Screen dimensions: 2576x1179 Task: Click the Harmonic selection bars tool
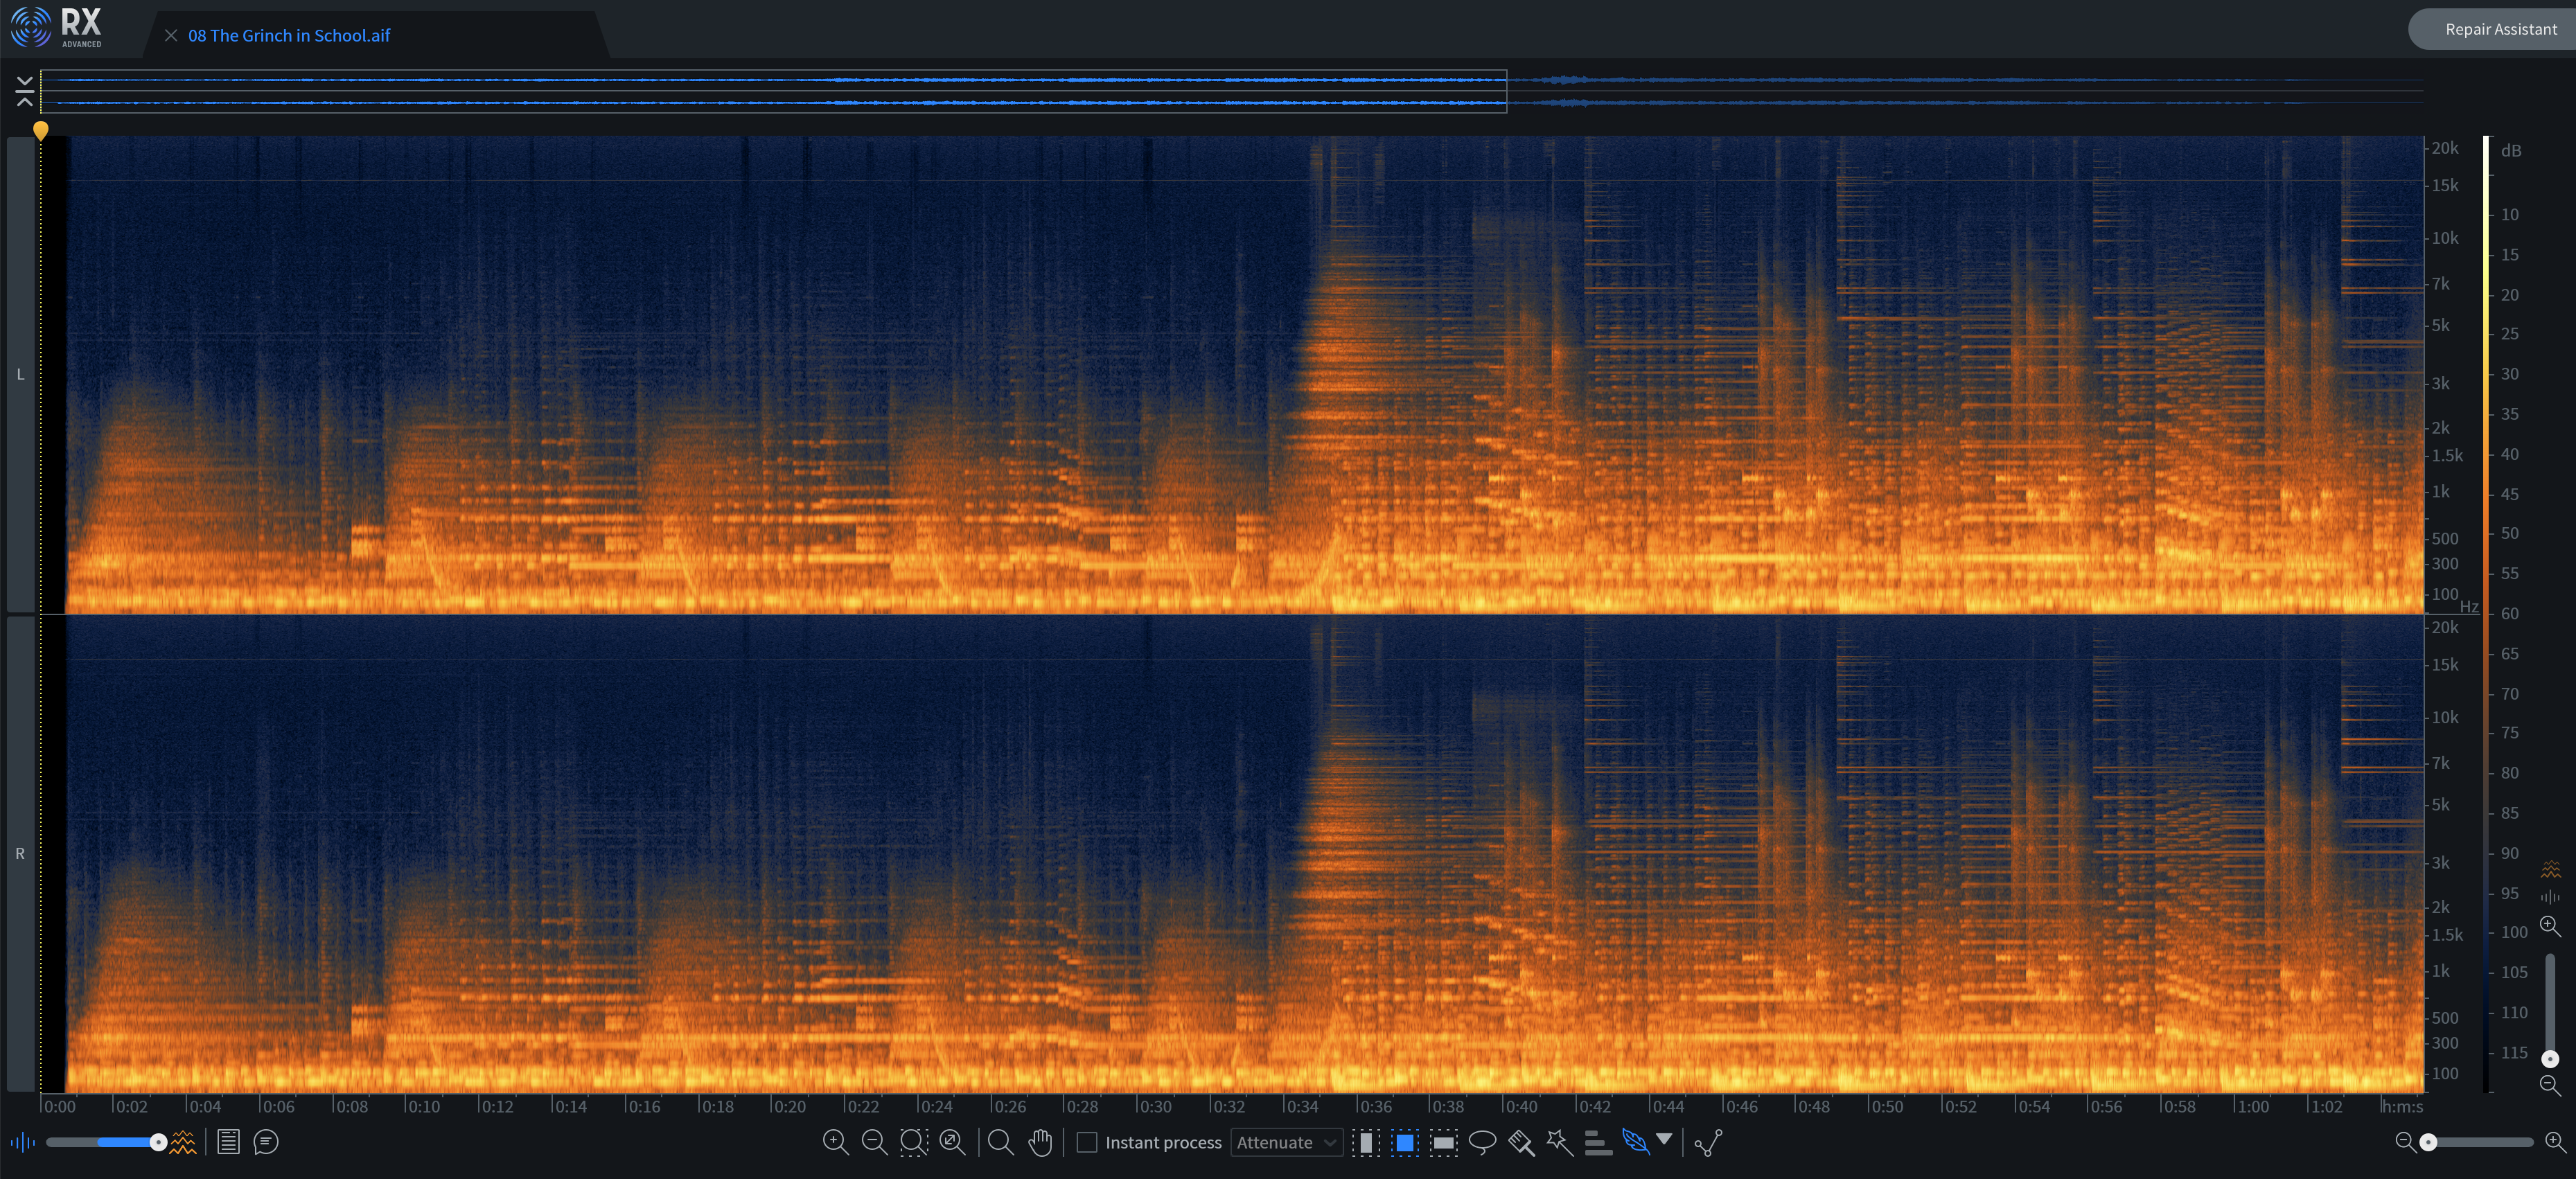coord(1598,1142)
